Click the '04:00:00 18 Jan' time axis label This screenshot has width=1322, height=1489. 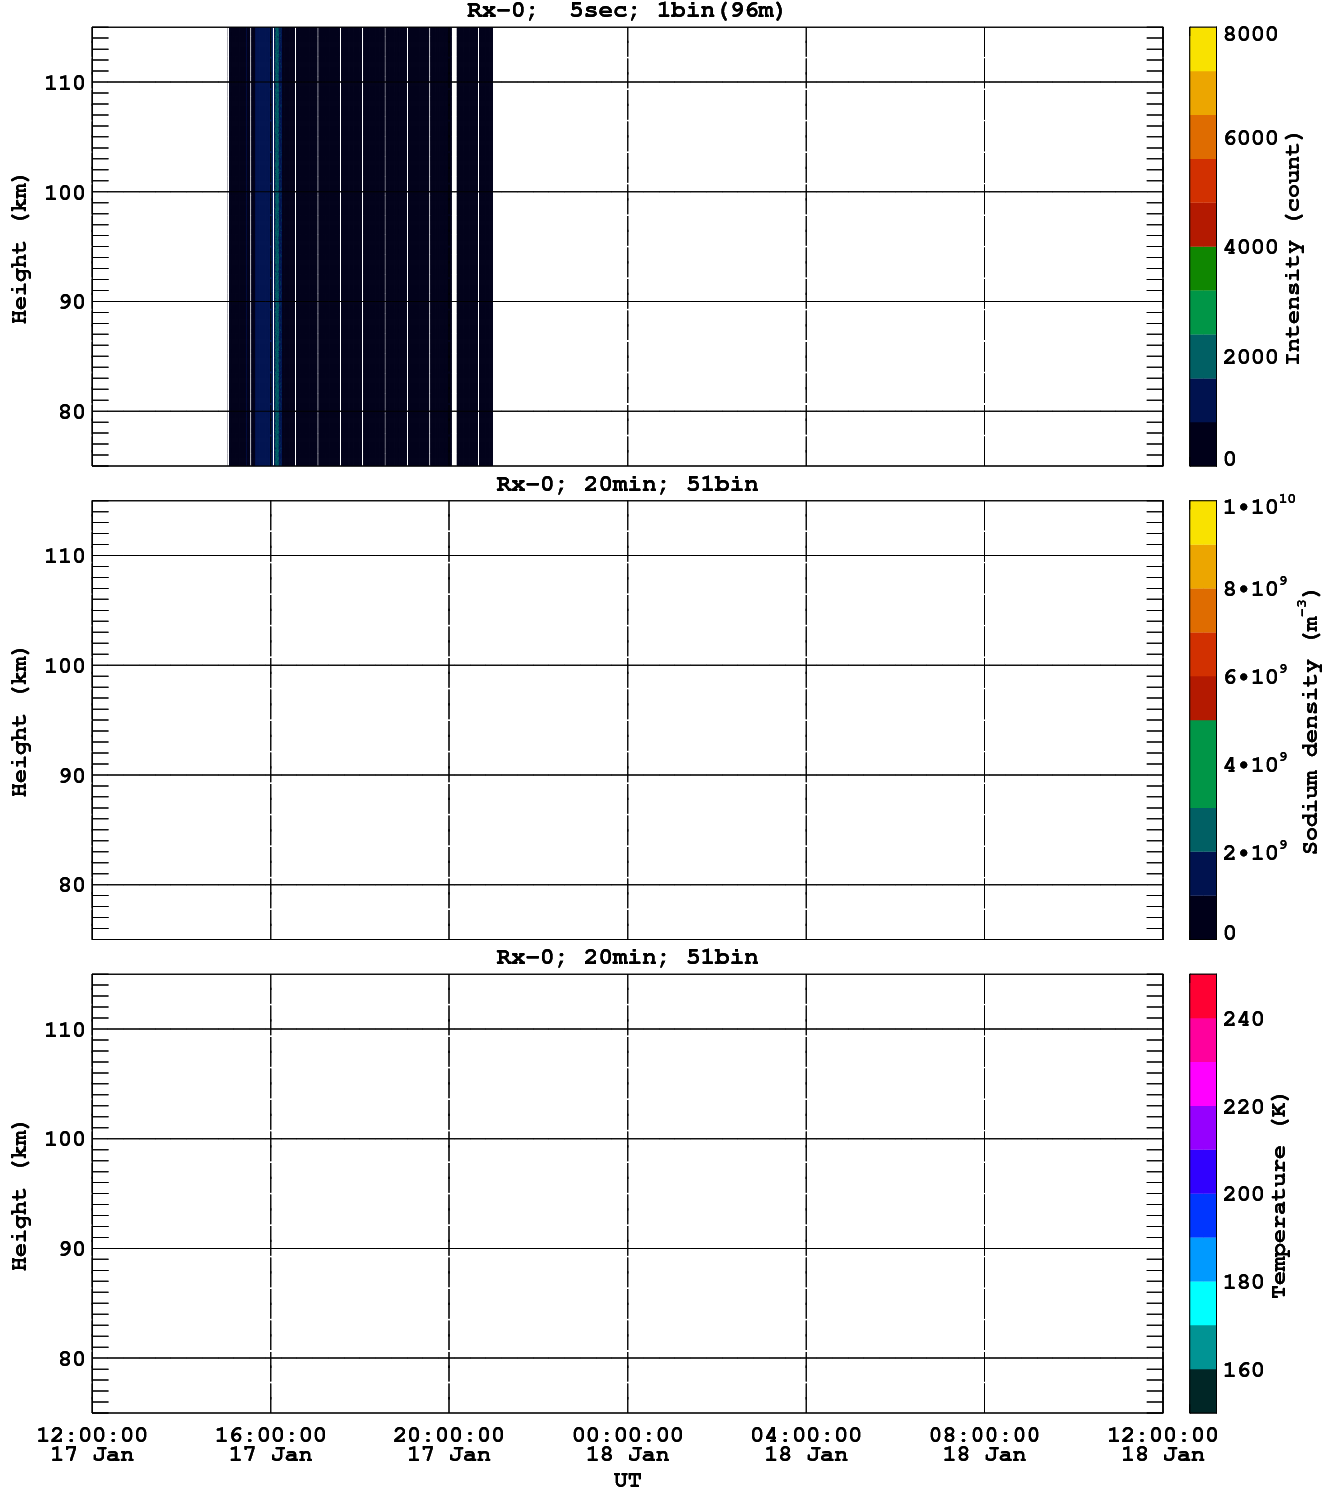[x=806, y=1445]
